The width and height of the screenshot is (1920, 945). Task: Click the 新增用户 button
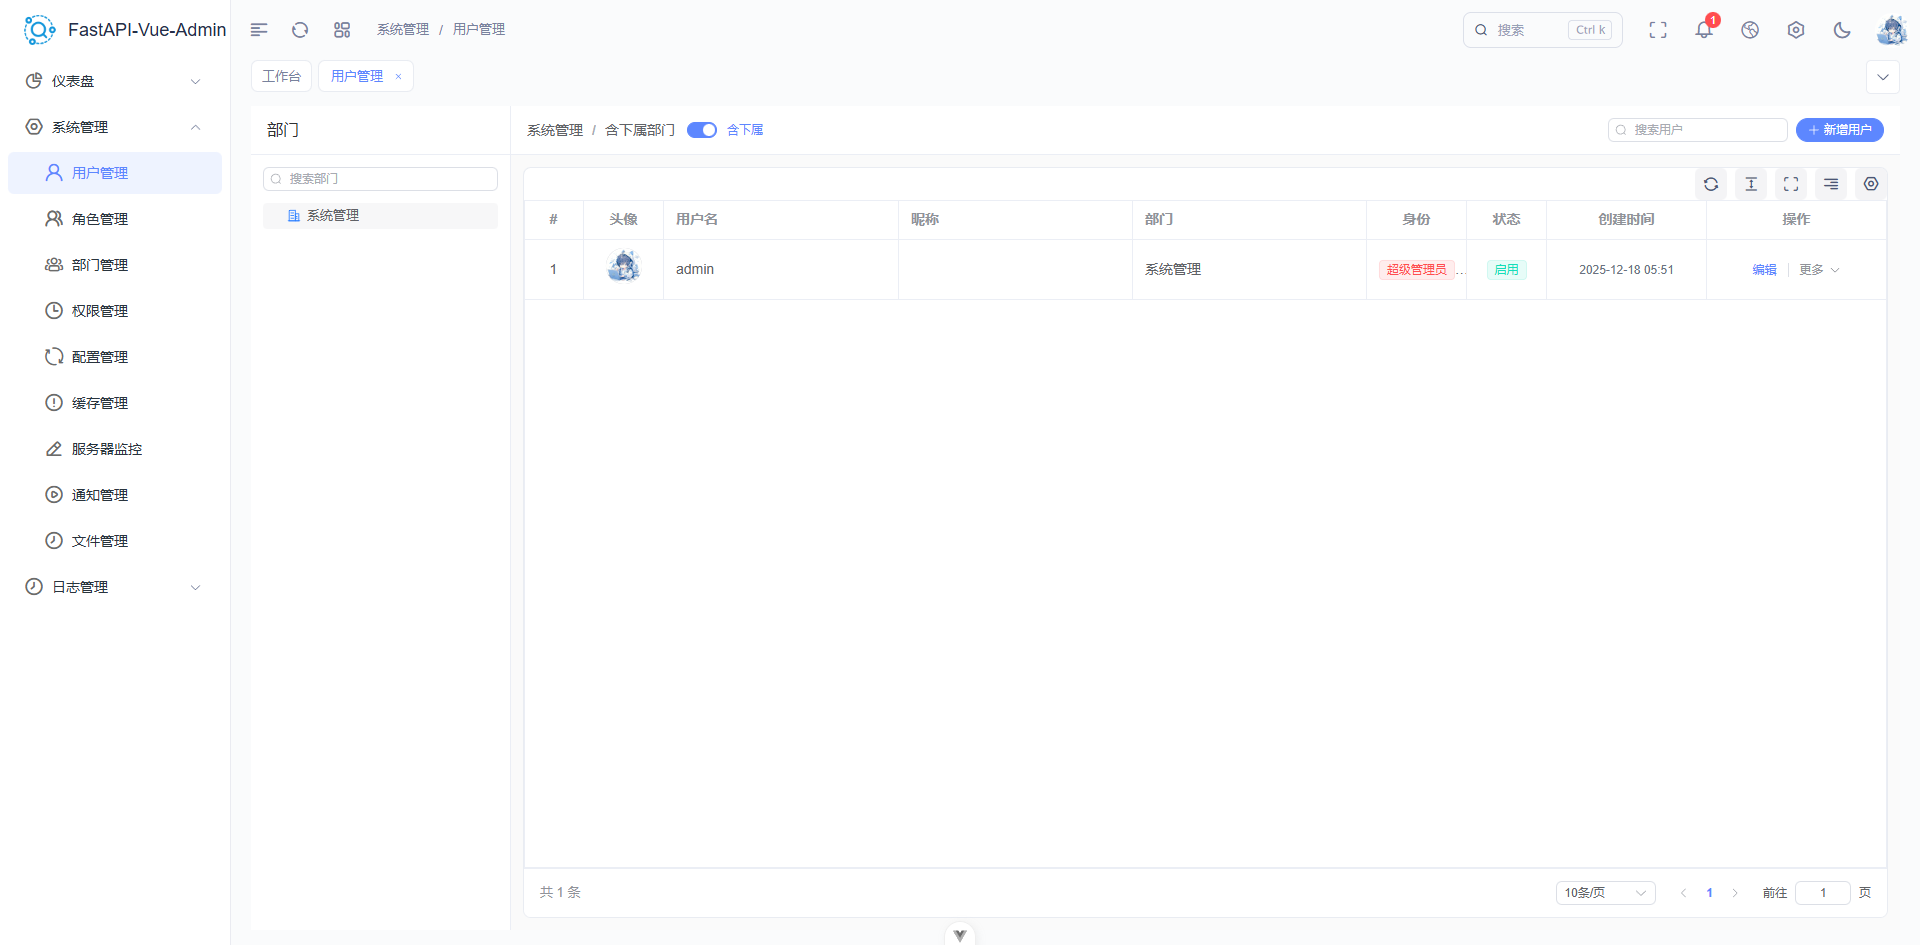[x=1840, y=130]
